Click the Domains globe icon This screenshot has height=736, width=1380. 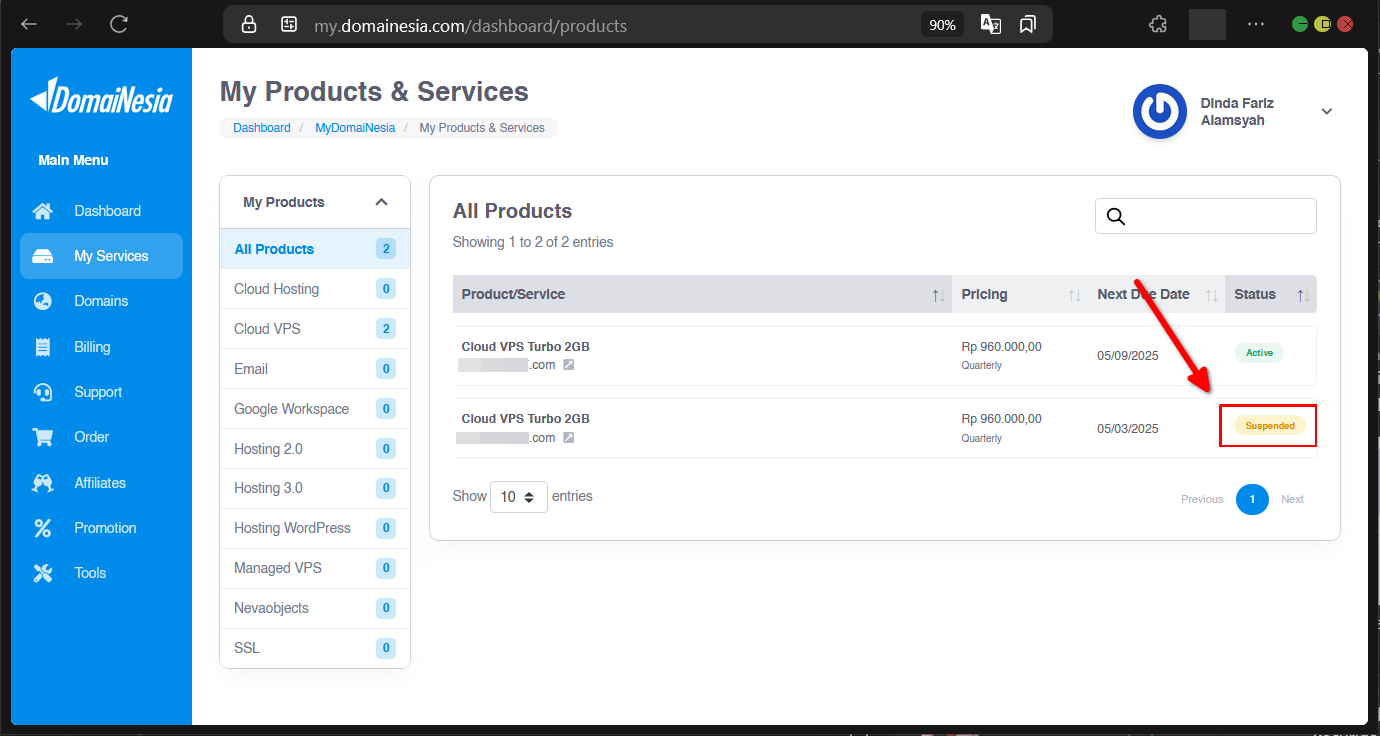(x=42, y=301)
